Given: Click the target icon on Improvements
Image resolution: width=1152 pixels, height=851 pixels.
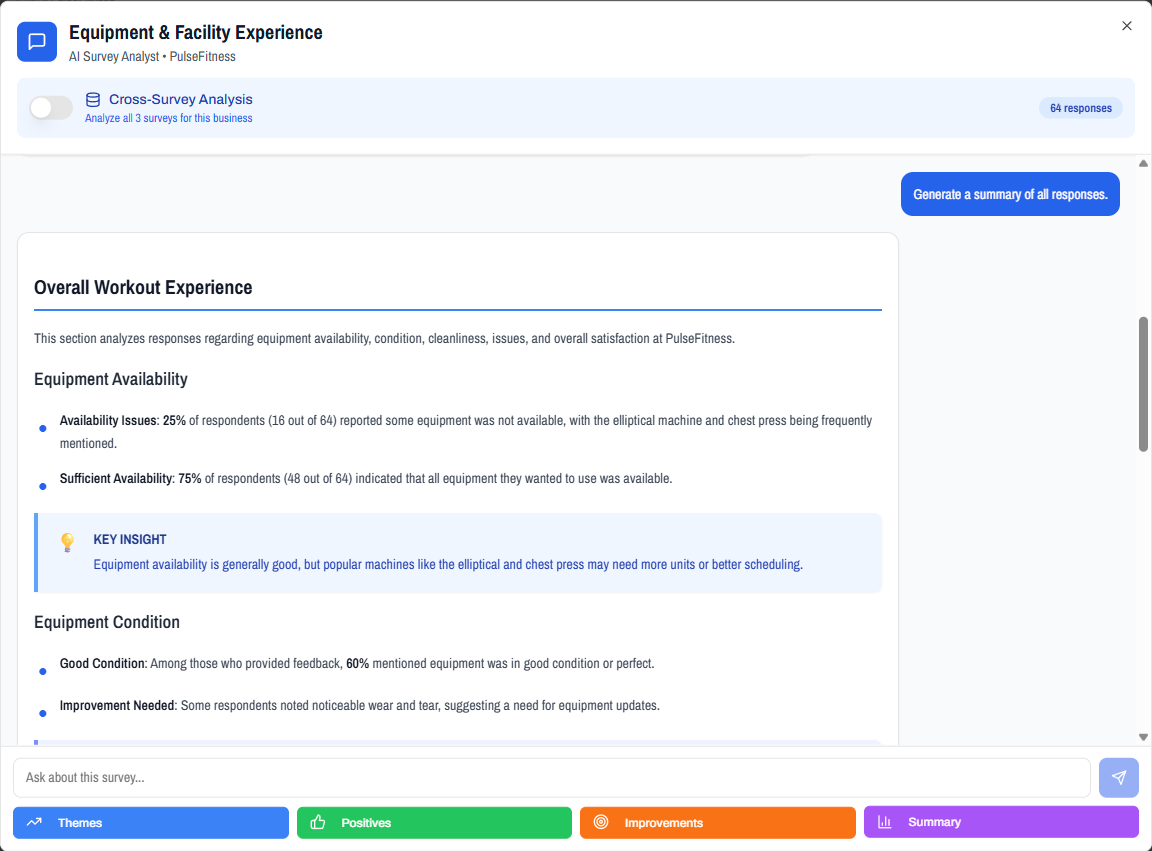Looking at the screenshot, I should tap(601, 822).
